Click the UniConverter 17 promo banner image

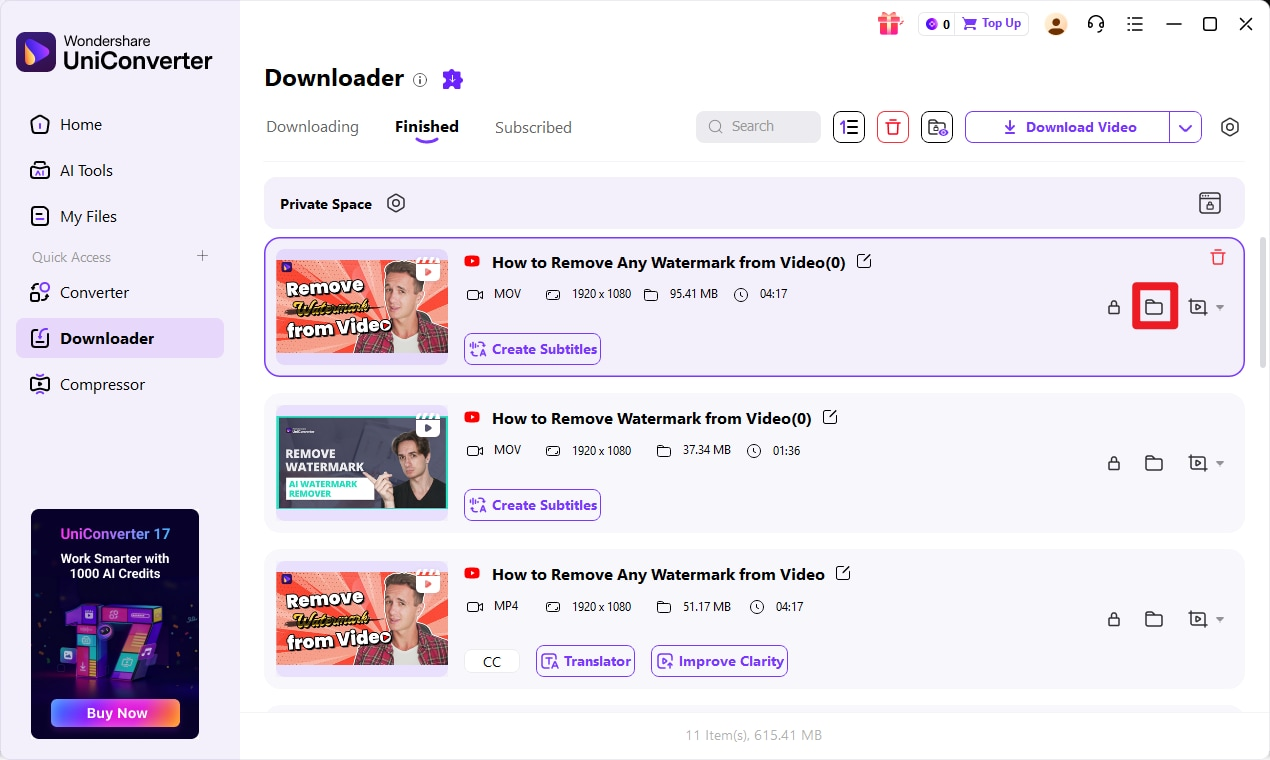[x=115, y=623]
